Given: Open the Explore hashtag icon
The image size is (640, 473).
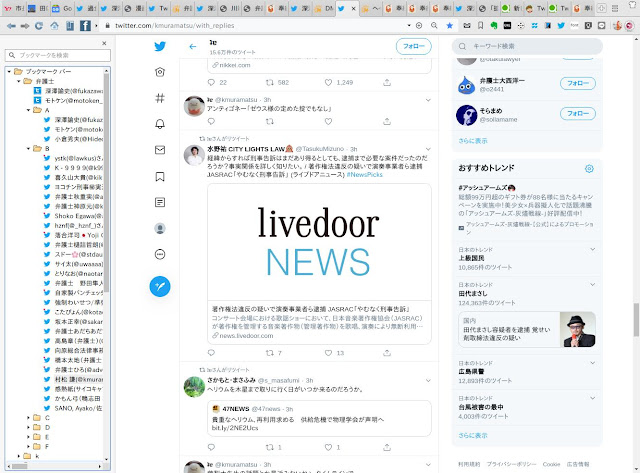Looking at the screenshot, I should click(160, 98).
